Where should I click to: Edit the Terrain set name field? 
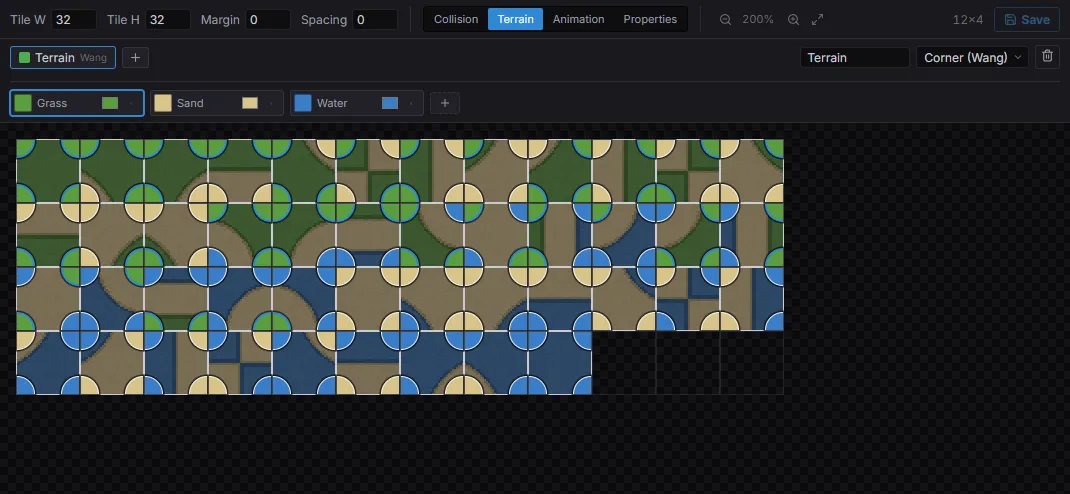[854, 57]
